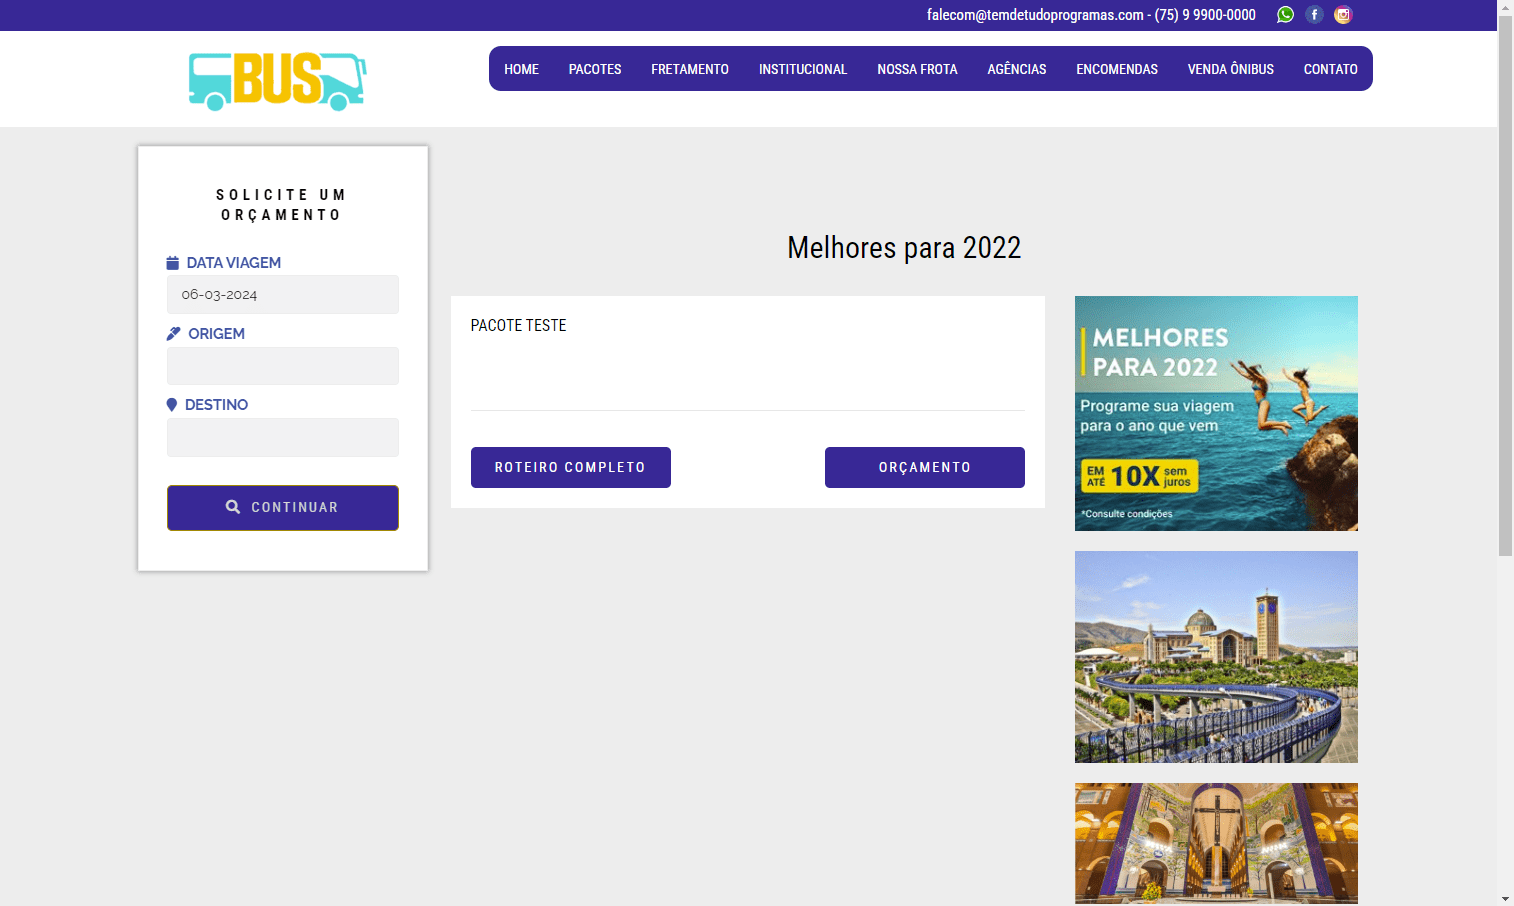This screenshot has width=1514, height=906.
Task: Click the pencil icon next to Origem
Action: click(173, 334)
